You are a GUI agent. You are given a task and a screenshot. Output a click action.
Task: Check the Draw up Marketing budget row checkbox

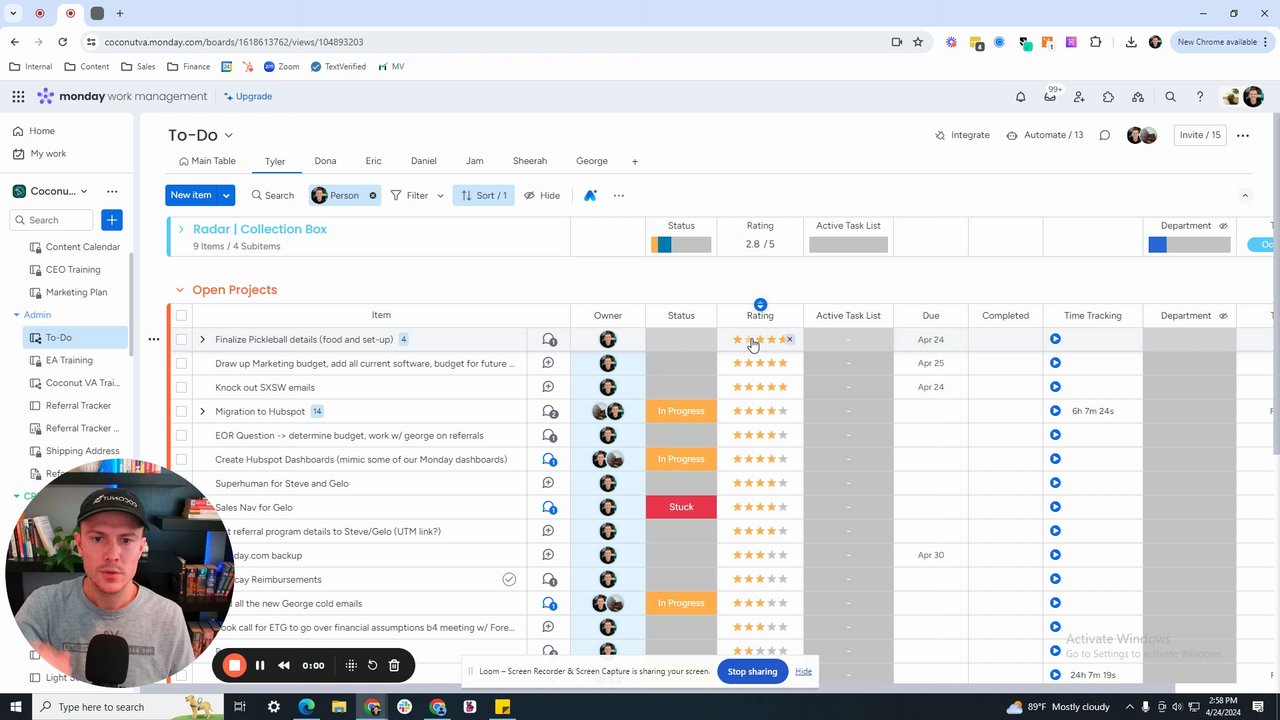[181, 363]
